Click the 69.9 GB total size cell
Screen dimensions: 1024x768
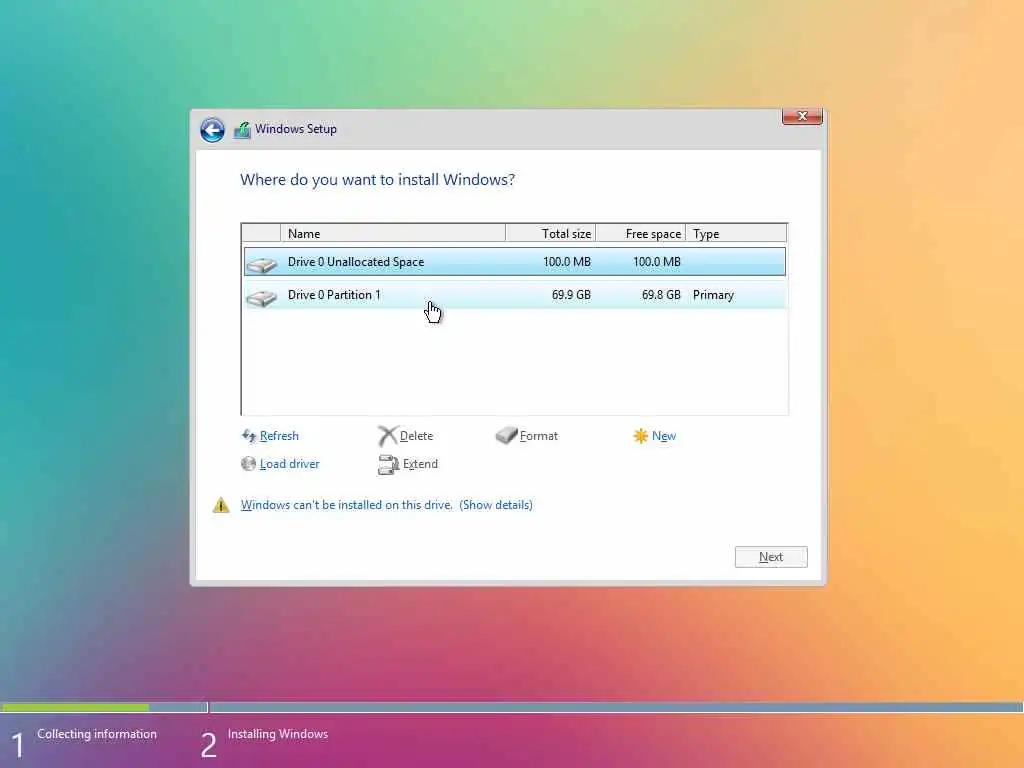point(571,295)
